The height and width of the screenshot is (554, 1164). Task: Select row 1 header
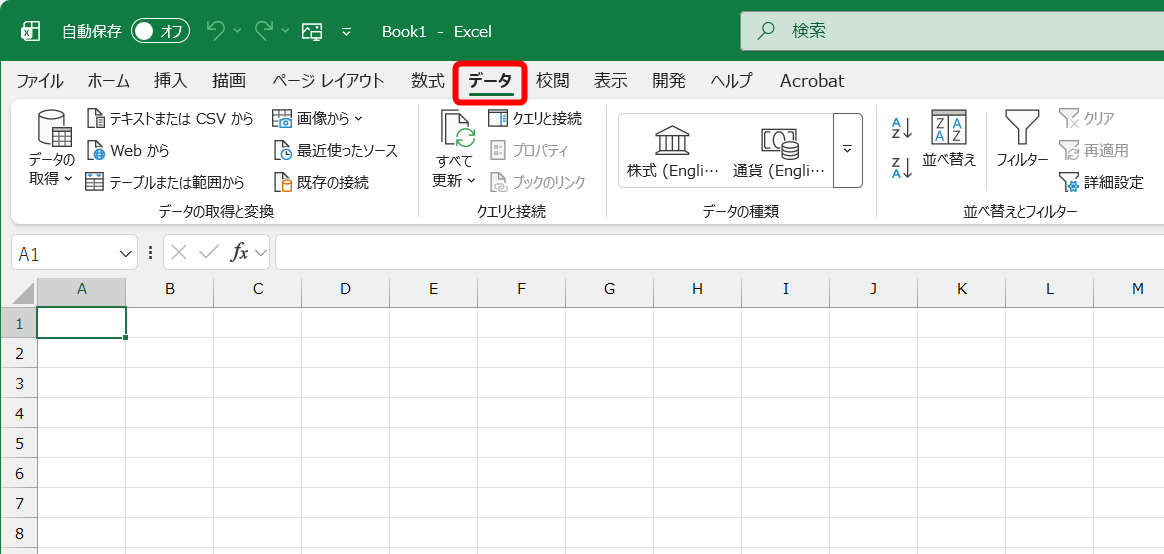(19, 323)
